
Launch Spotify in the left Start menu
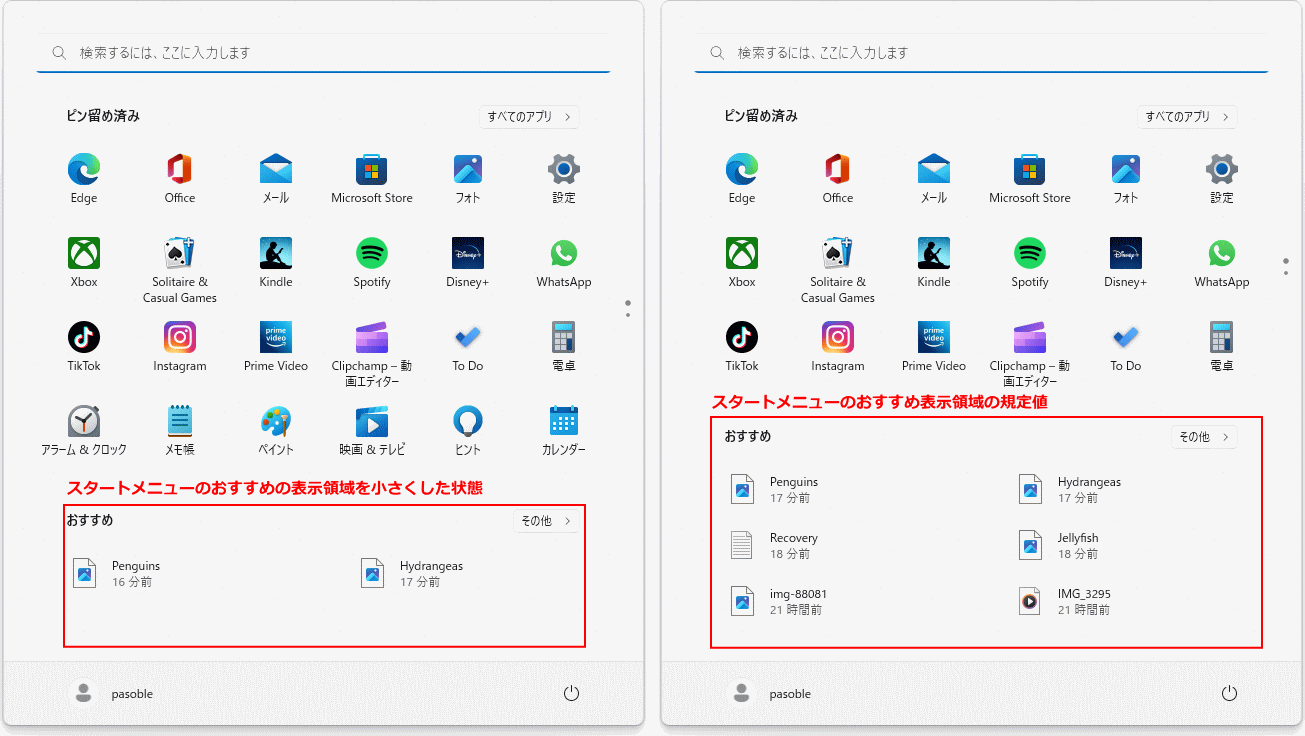(372, 263)
